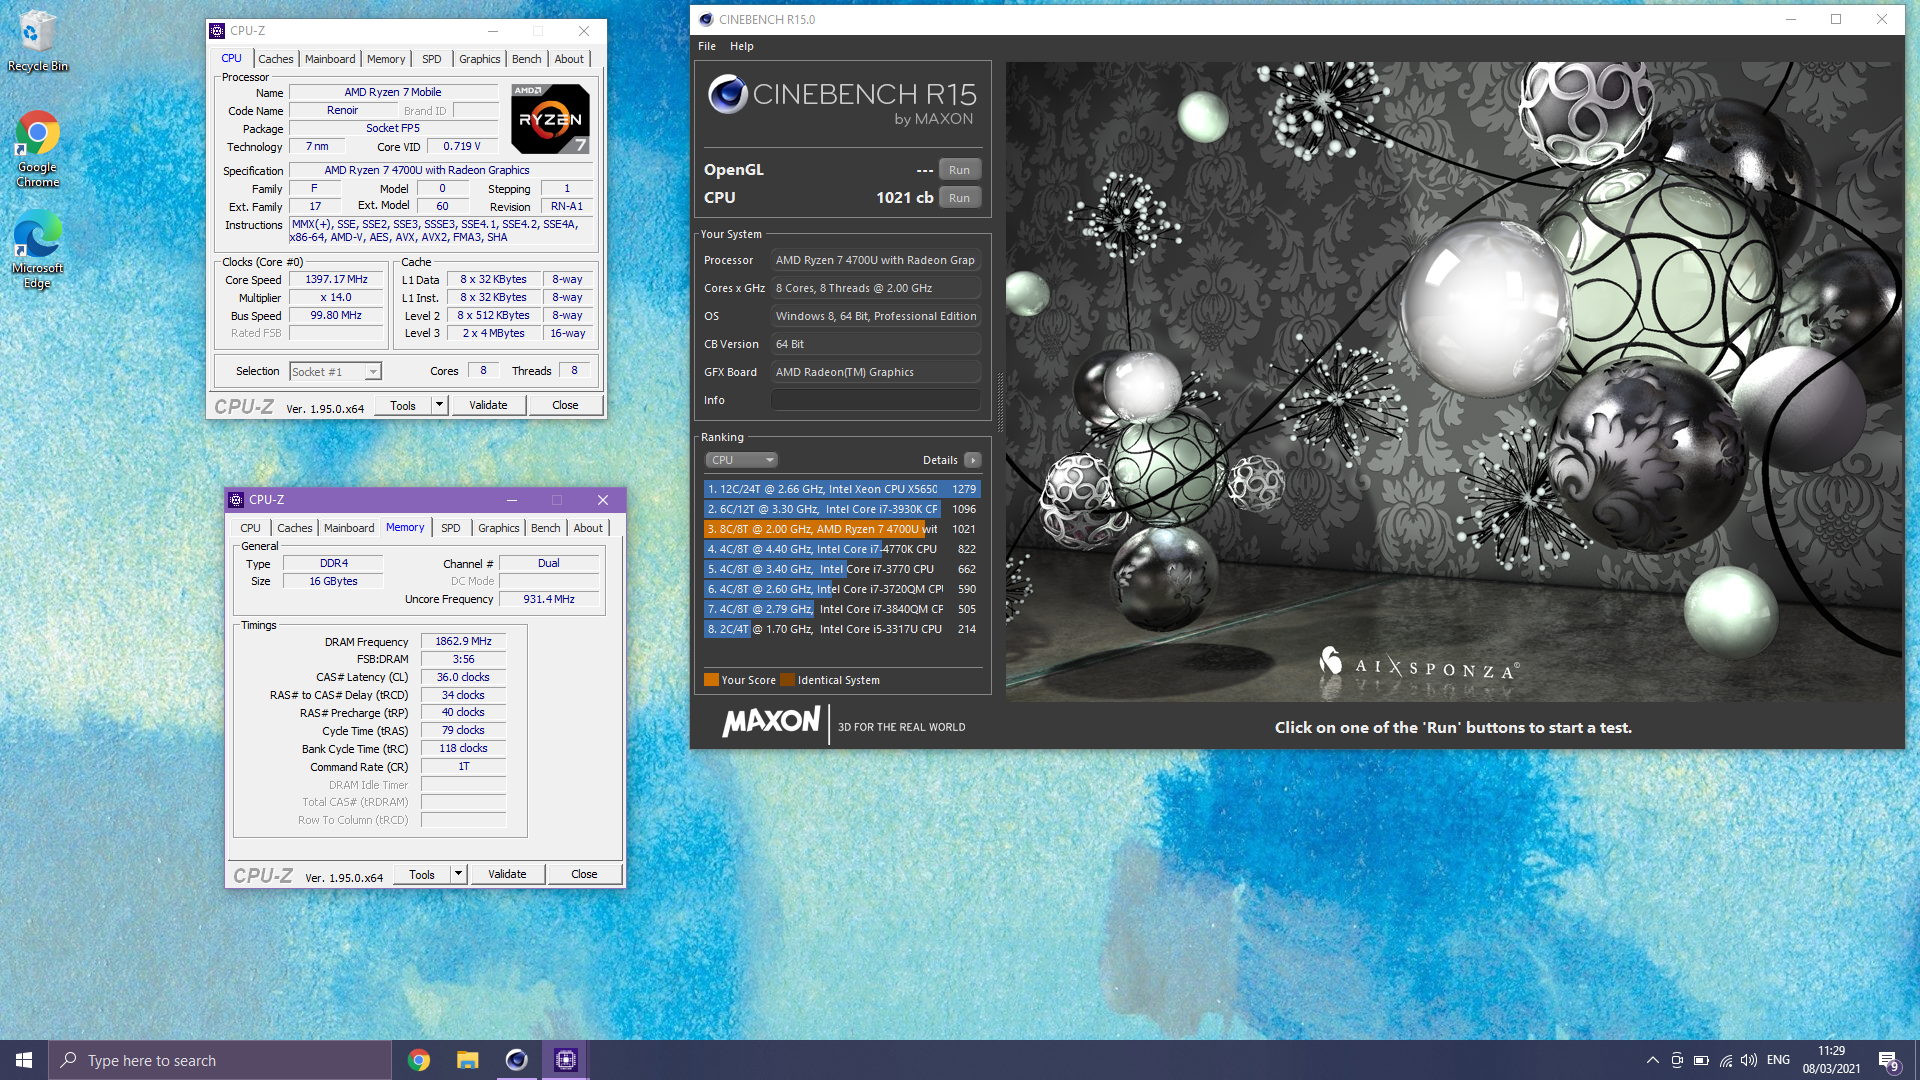Click the details arrow icon in Ranking

[972, 460]
